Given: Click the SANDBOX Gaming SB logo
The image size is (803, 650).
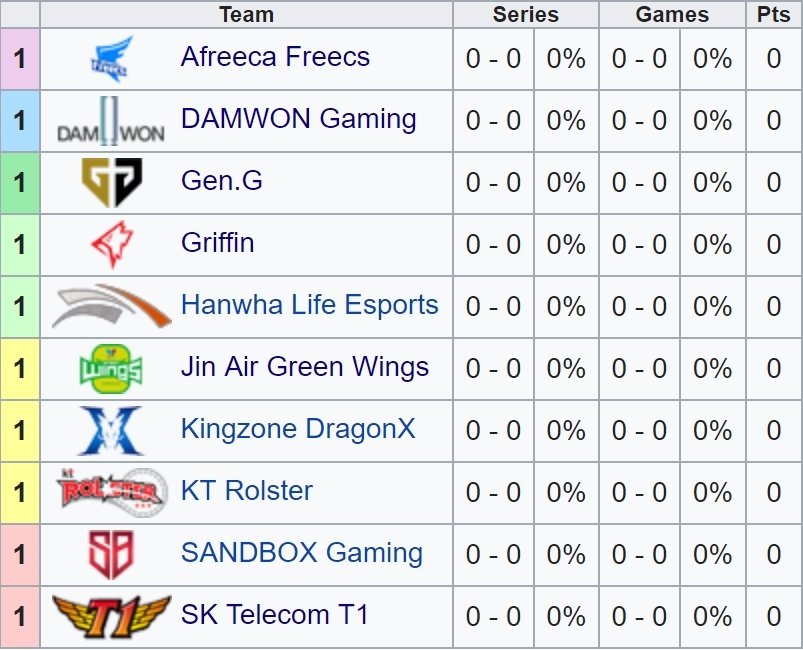Looking at the screenshot, I should pyautogui.click(x=111, y=555).
